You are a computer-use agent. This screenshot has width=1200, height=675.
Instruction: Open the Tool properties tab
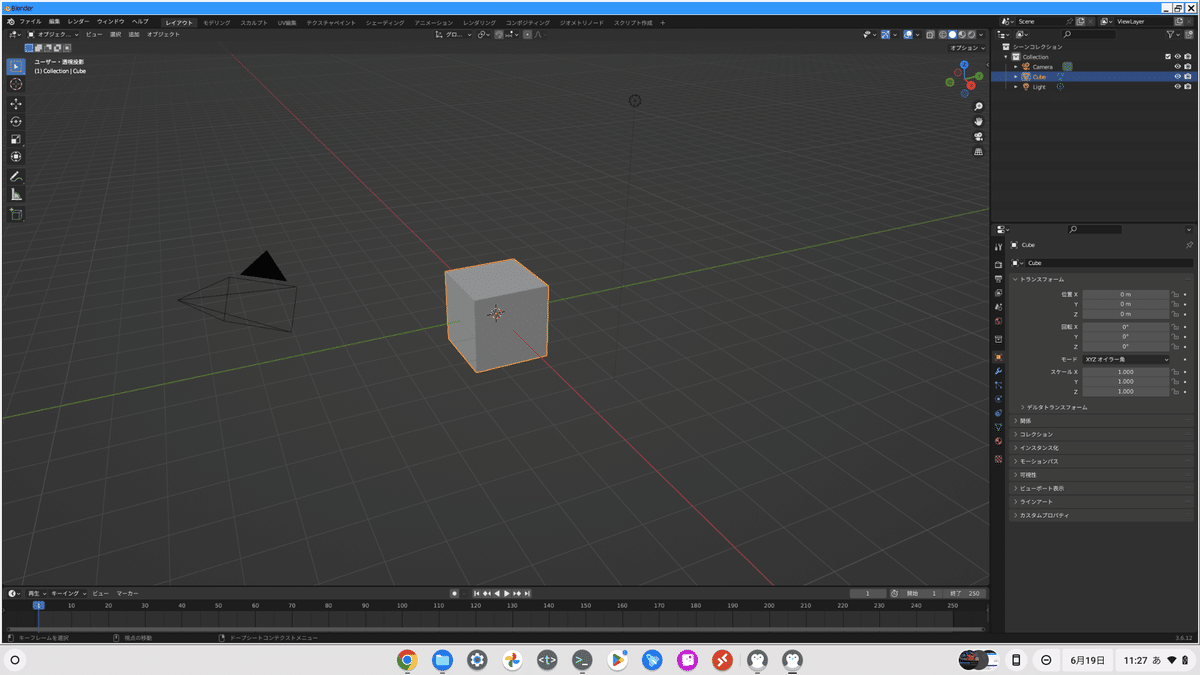coord(998,246)
